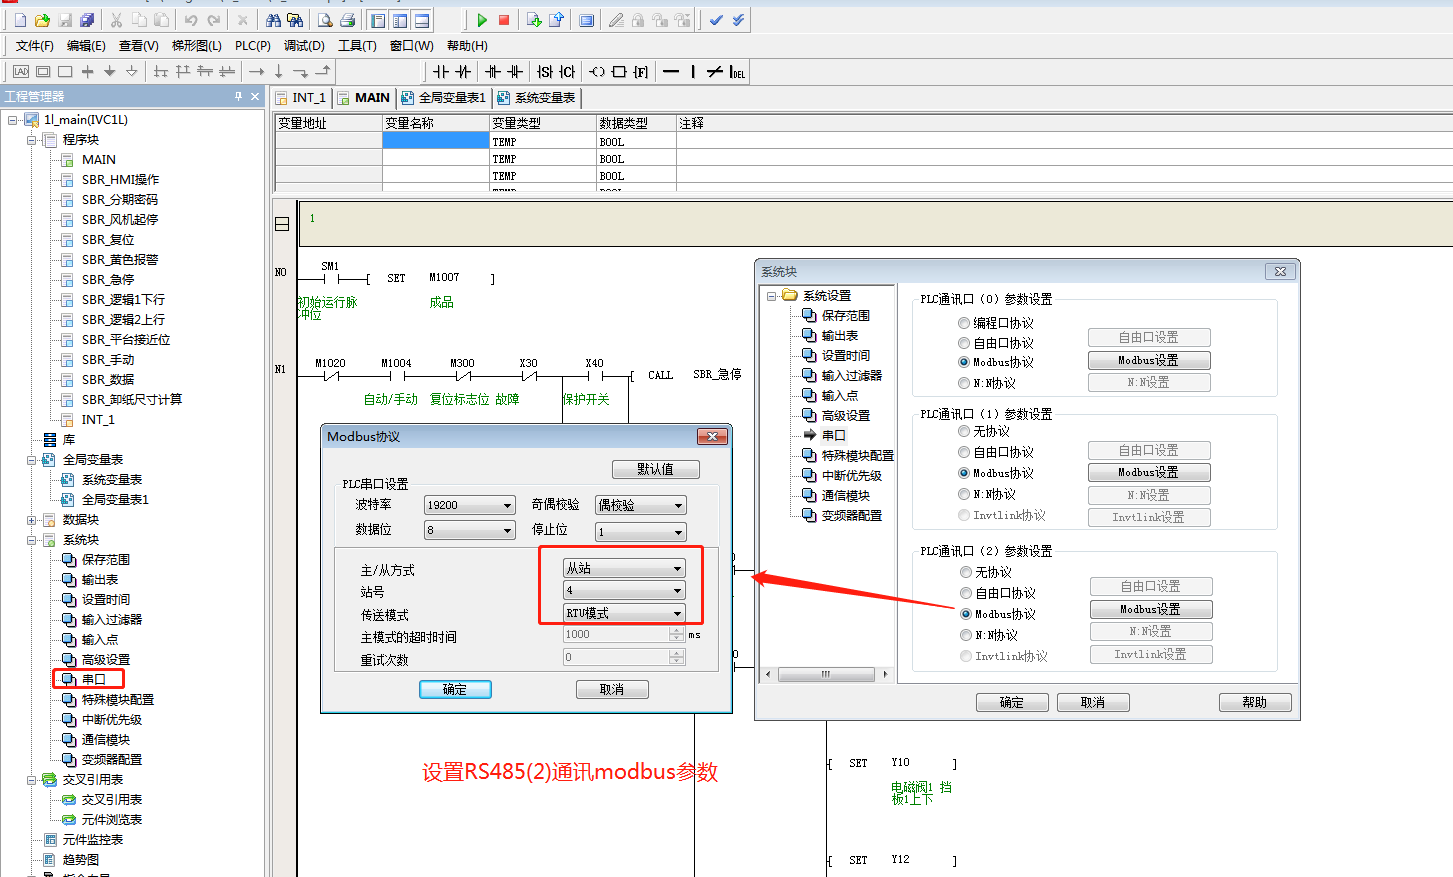
Task: Select Modbus协议 radio for port 1
Action: (964, 473)
